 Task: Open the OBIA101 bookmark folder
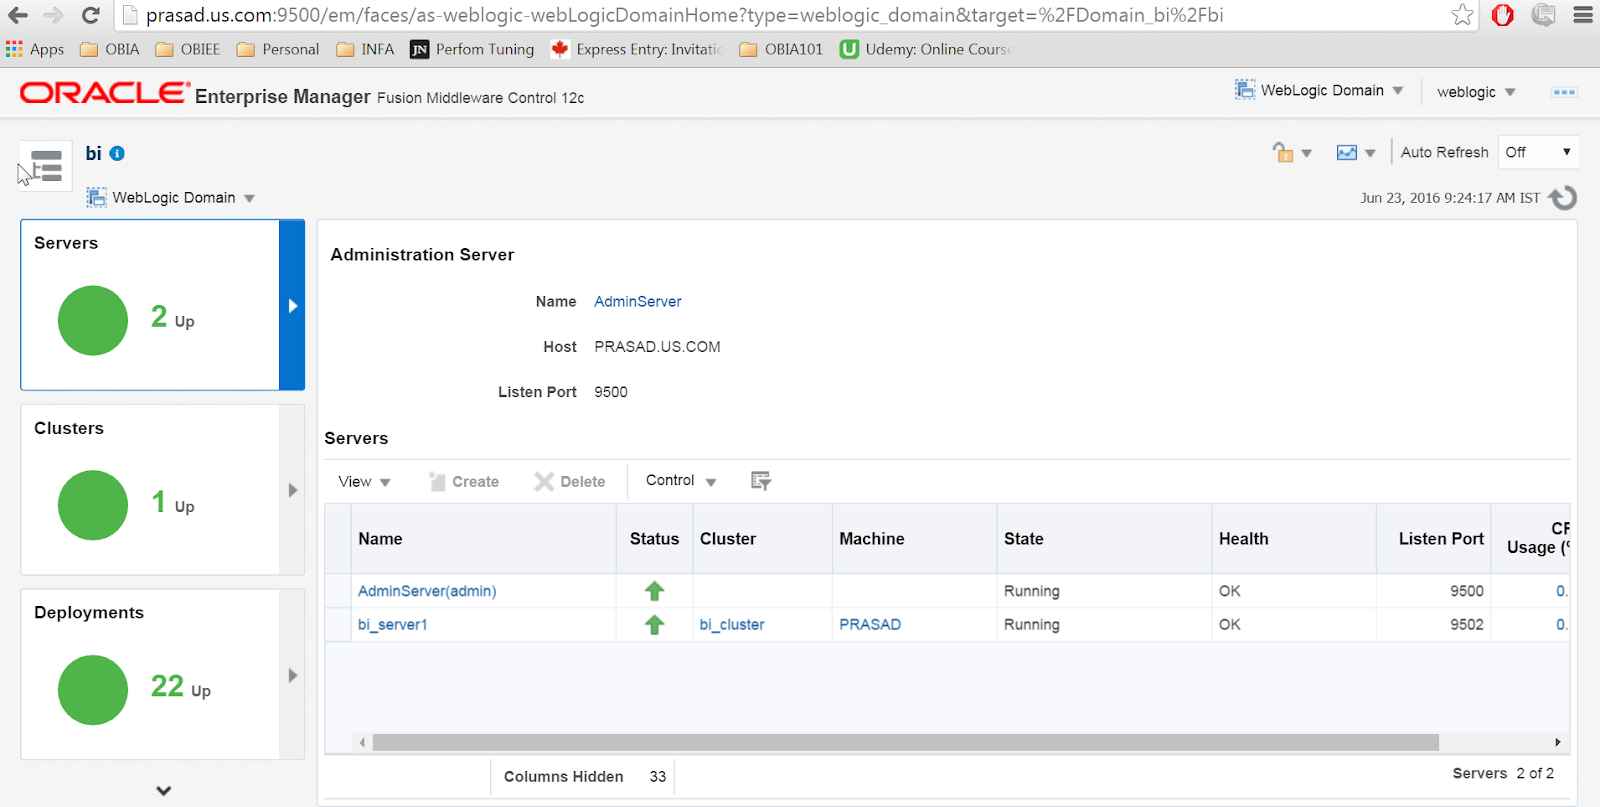tap(781, 49)
